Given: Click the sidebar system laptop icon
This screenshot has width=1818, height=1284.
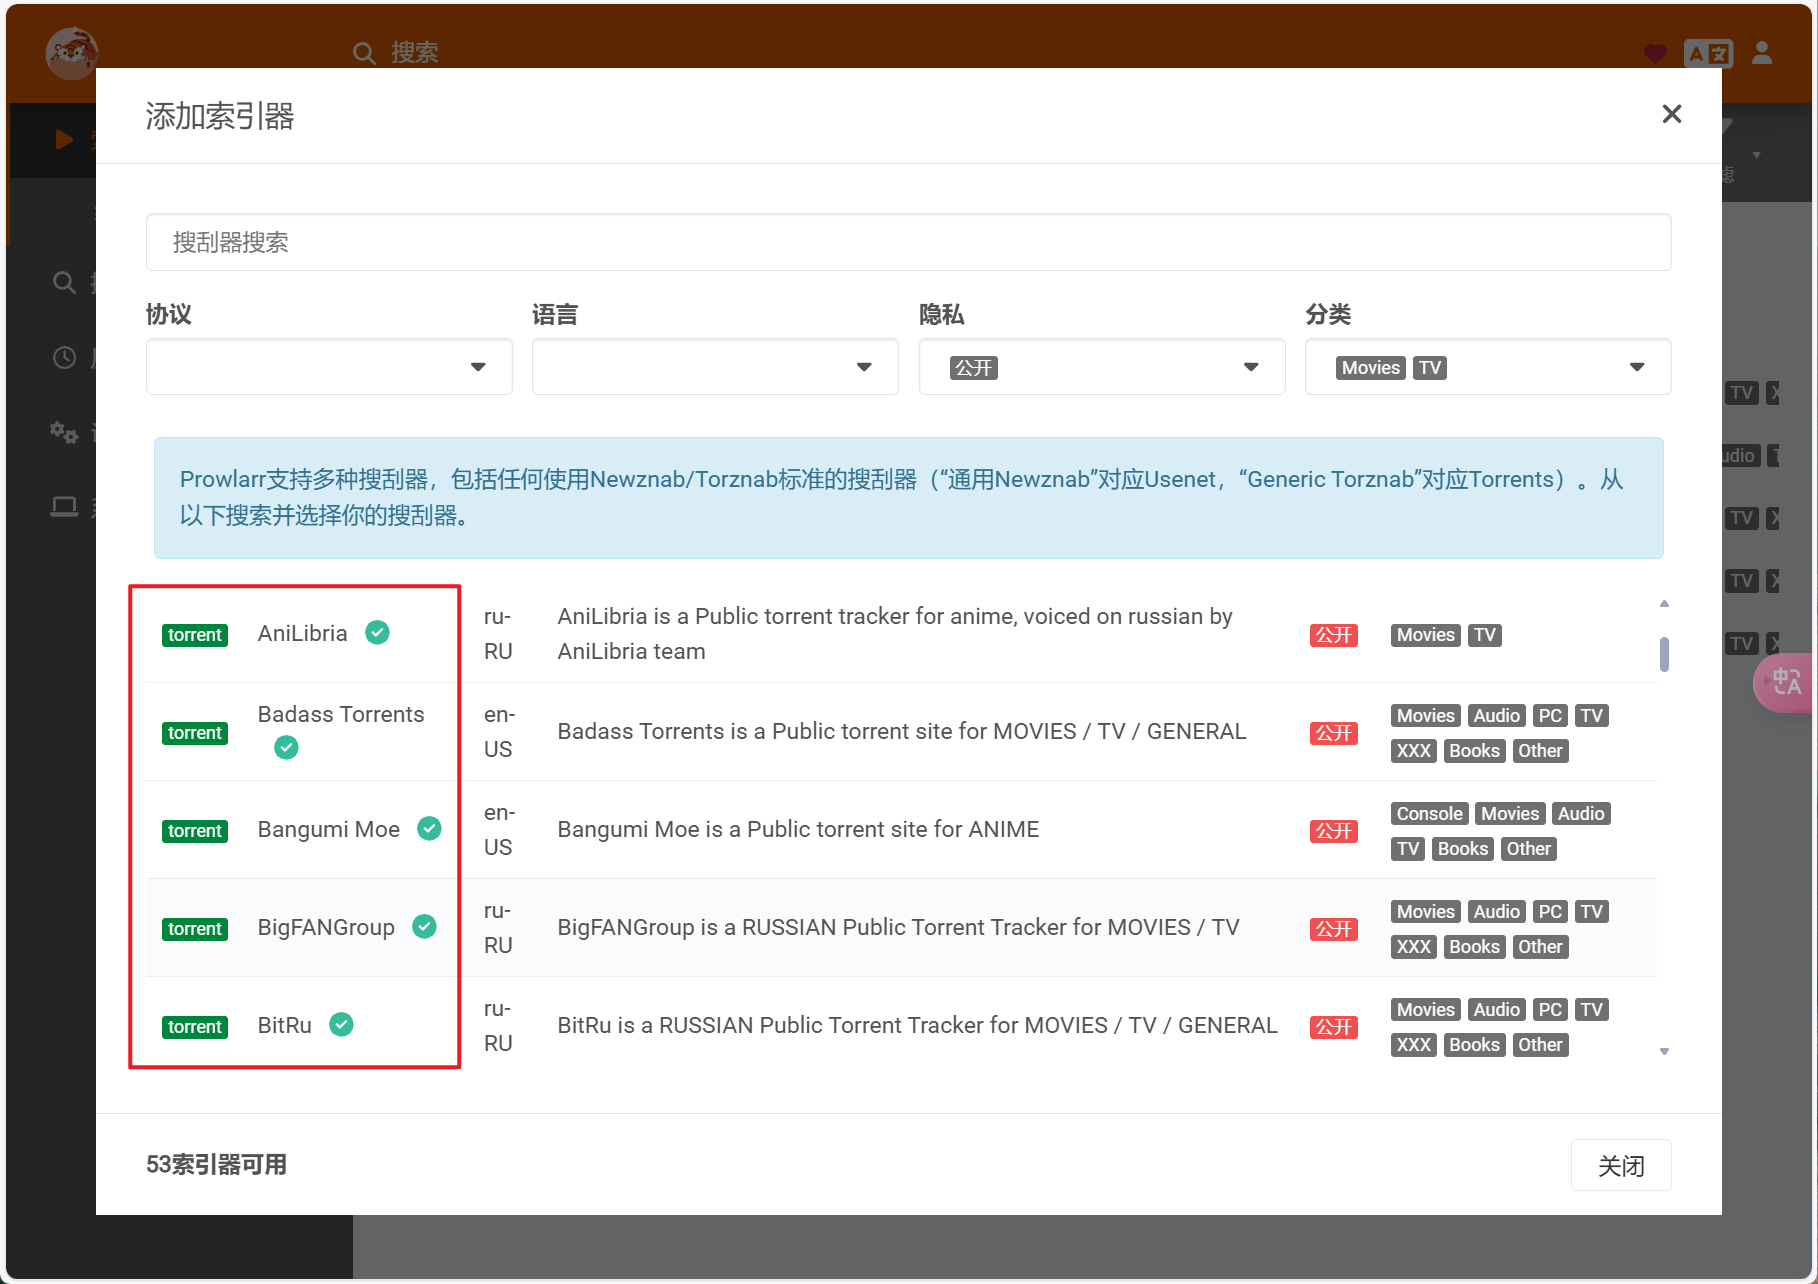Looking at the screenshot, I should tap(64, 507).
